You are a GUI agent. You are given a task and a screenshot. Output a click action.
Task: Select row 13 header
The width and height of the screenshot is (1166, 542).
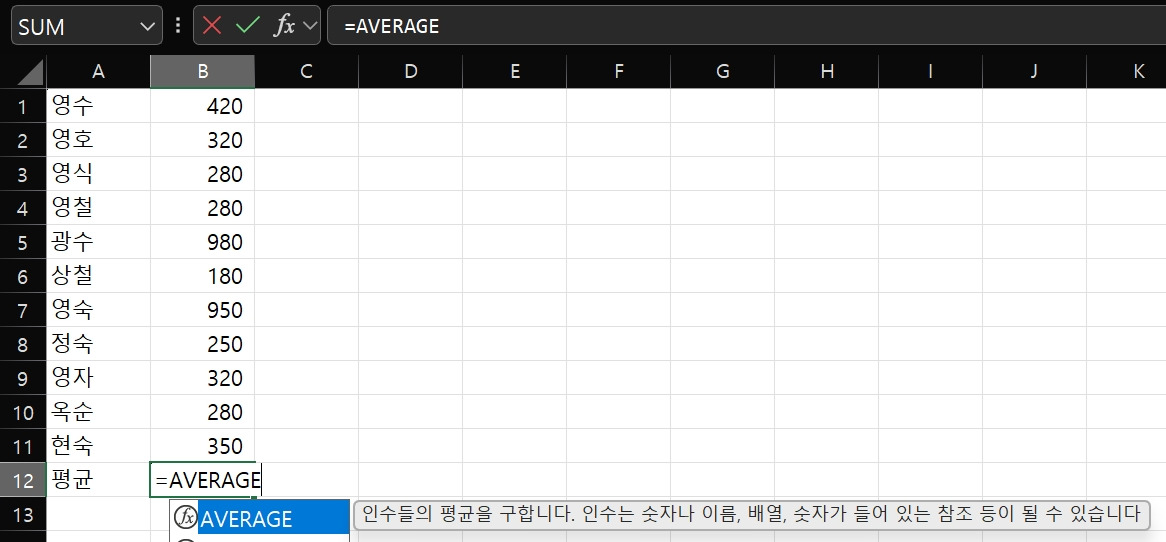pyautogui.click(x=23, y=514)
